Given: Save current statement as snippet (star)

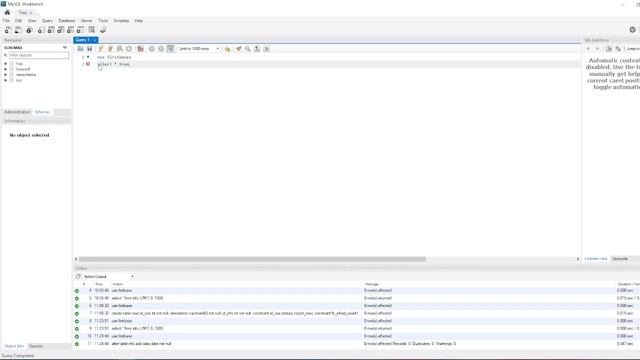Looking at the screenshot, I should click(227, 49).
